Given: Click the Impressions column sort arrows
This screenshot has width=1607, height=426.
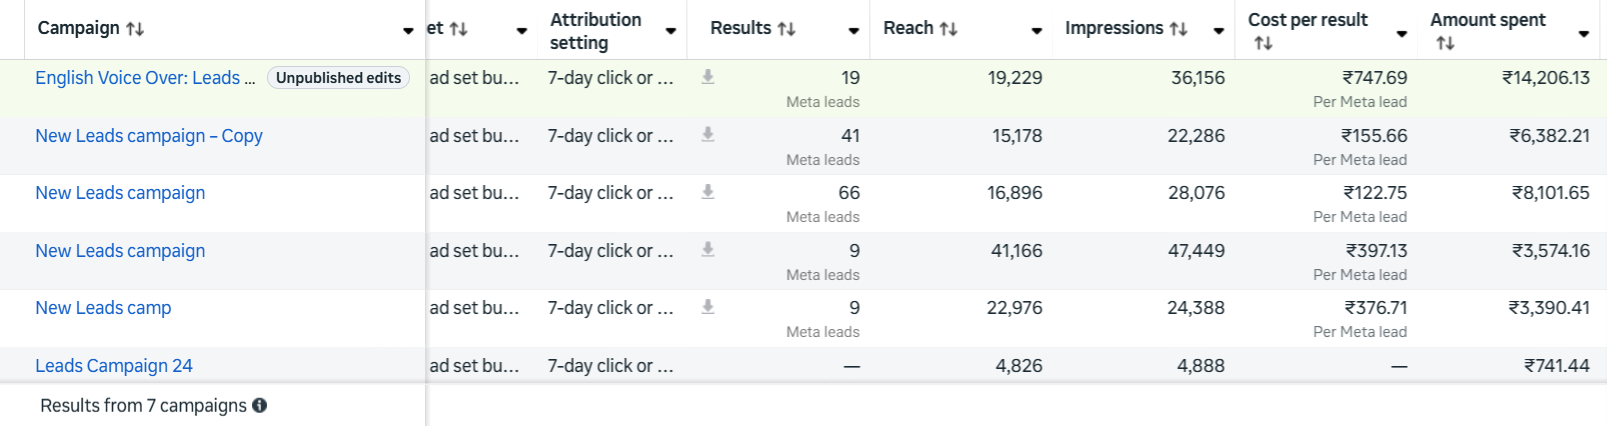Looking at the screenshot, I should click(x=1179, y=29).
